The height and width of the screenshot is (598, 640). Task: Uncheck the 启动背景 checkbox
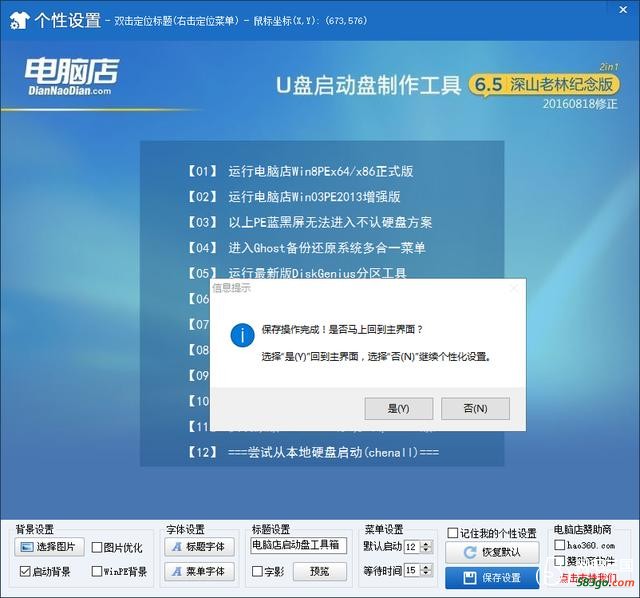25,571
